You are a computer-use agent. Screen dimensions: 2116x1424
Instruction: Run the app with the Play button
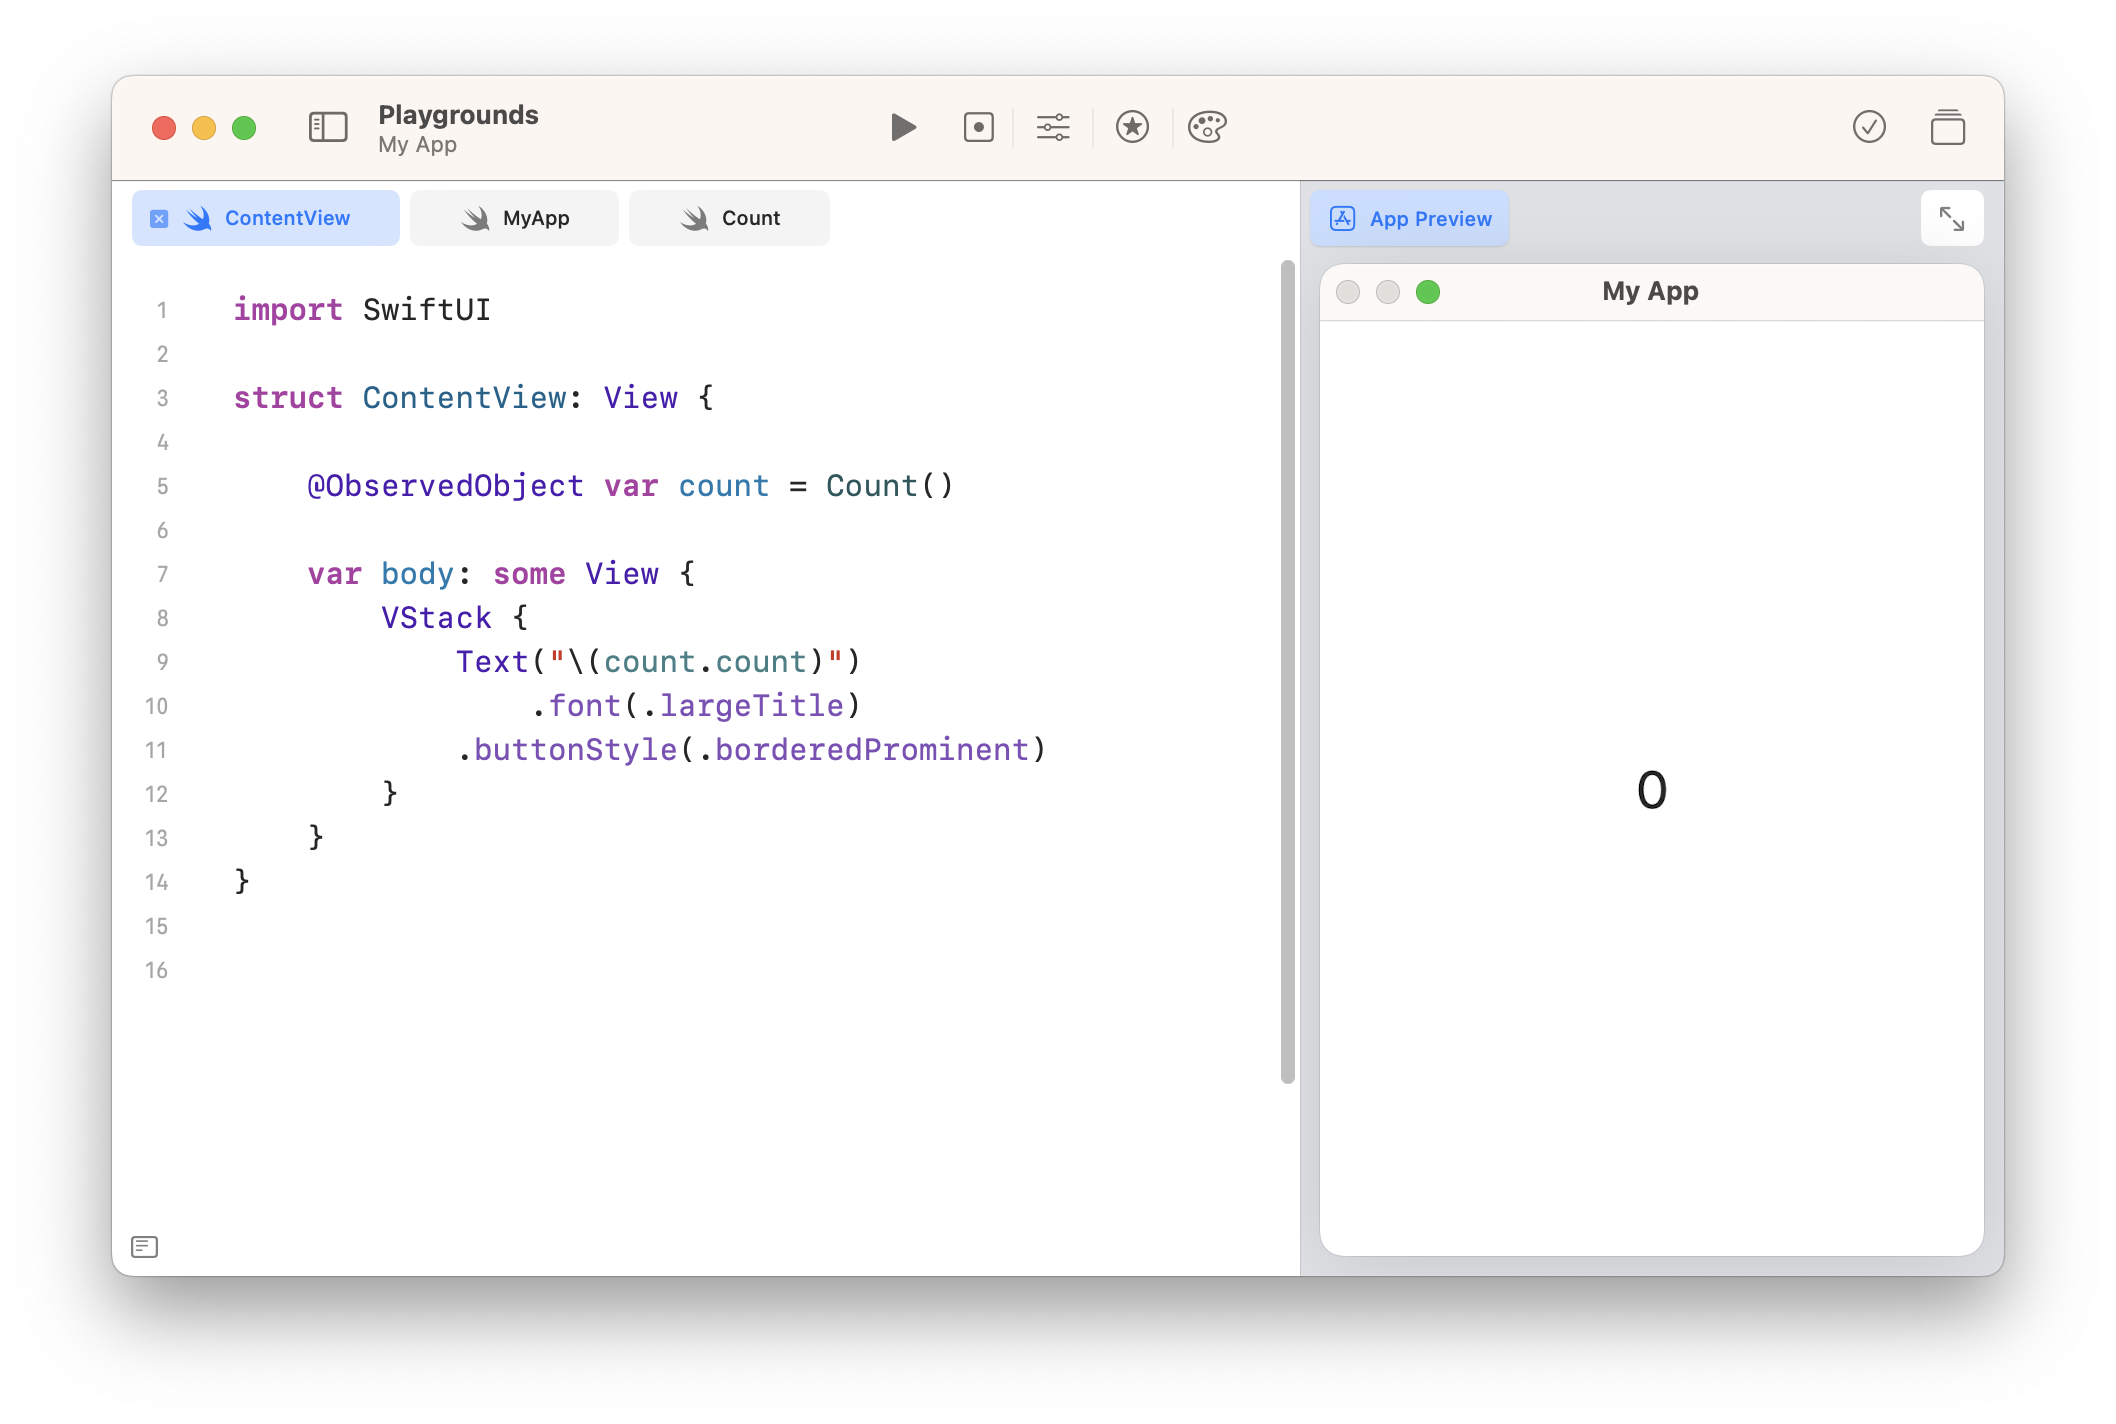903,127
